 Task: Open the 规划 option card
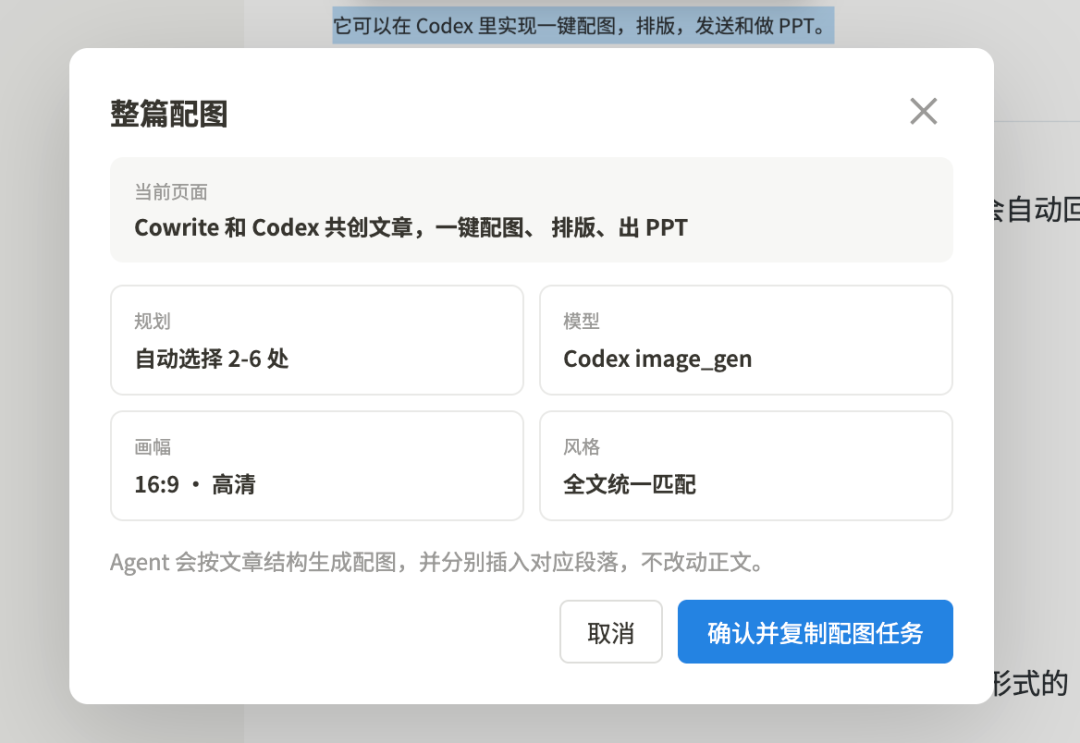coord(317,340)
